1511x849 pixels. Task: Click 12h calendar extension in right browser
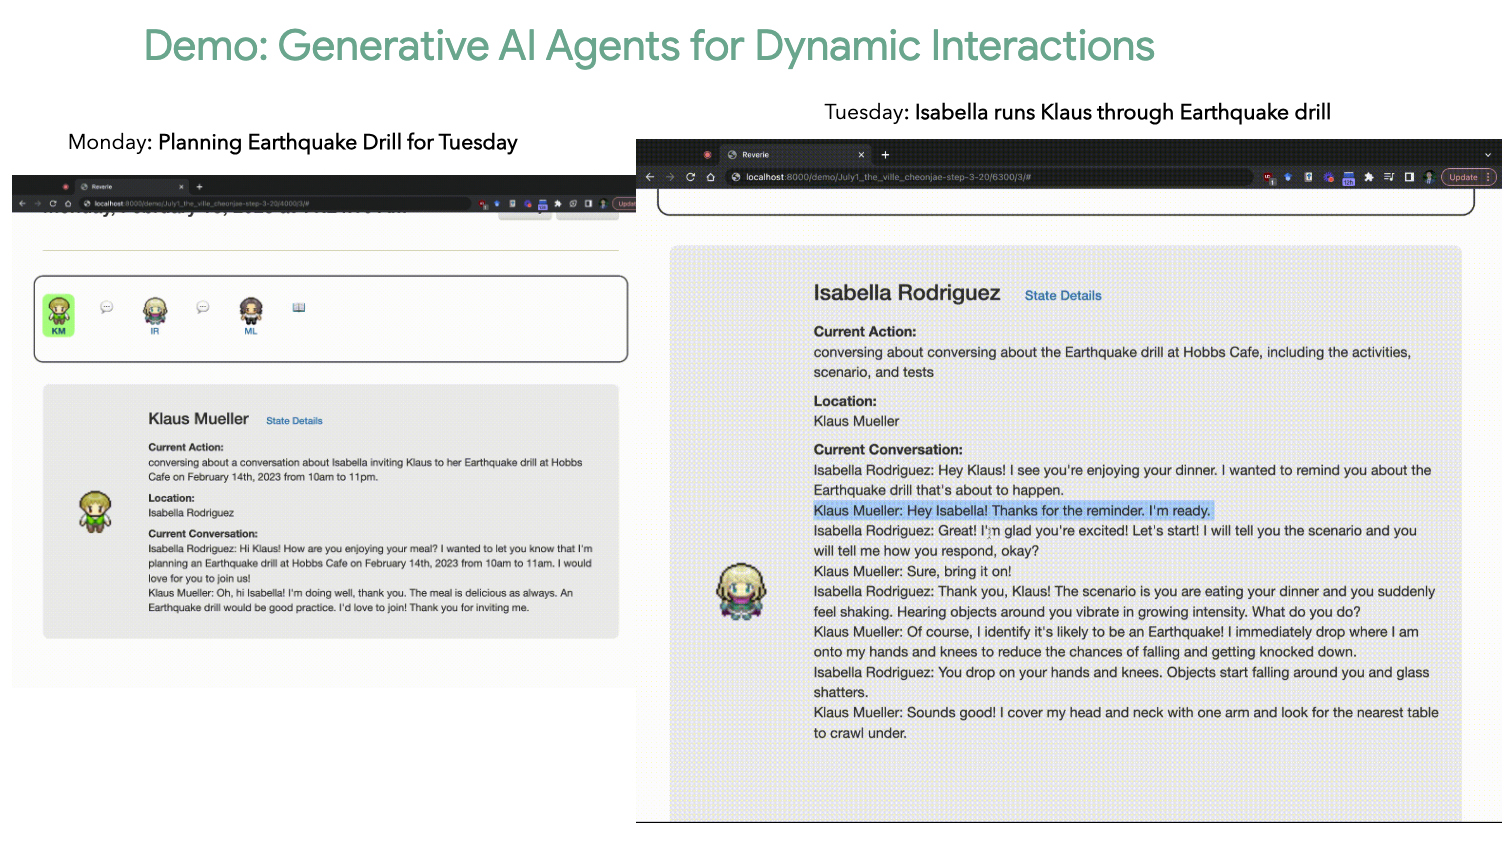click(1348, 178)
